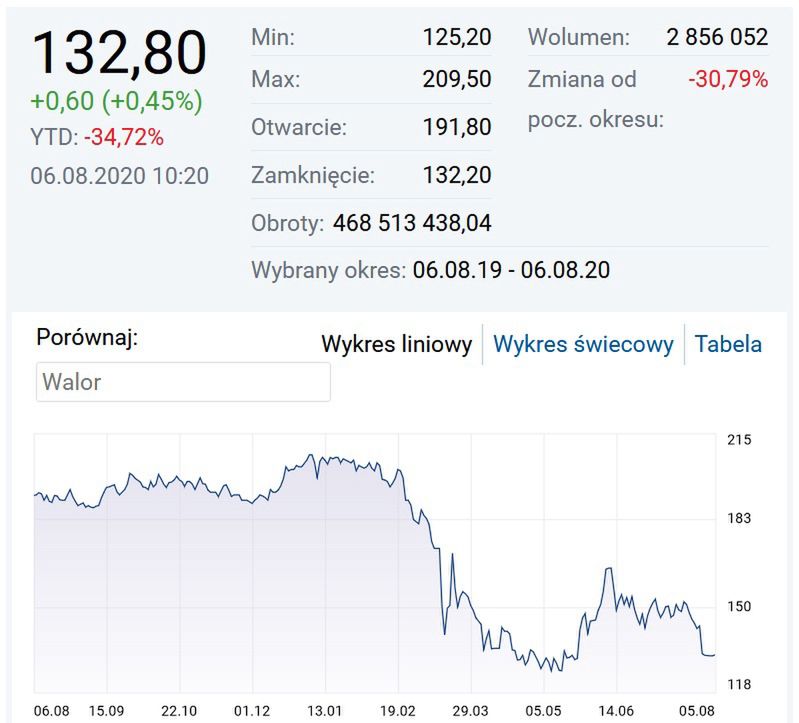Click the YTD -34,72% percentage
This screenshot has width=799, height=723.
tap(124, 137)
